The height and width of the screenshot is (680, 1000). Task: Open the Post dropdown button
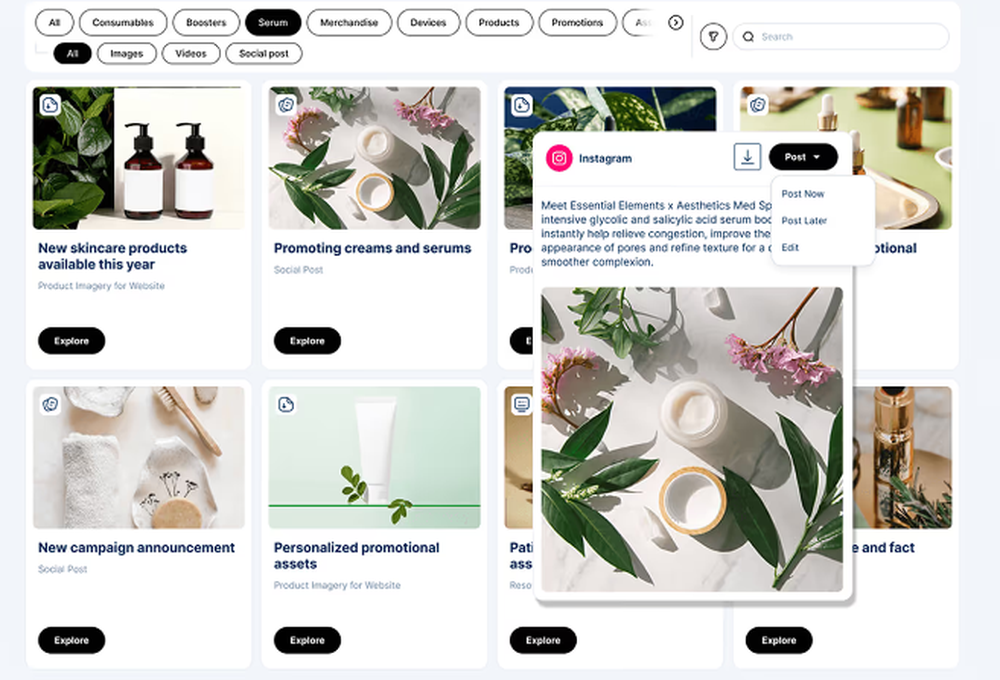click(x=803, y=157)
